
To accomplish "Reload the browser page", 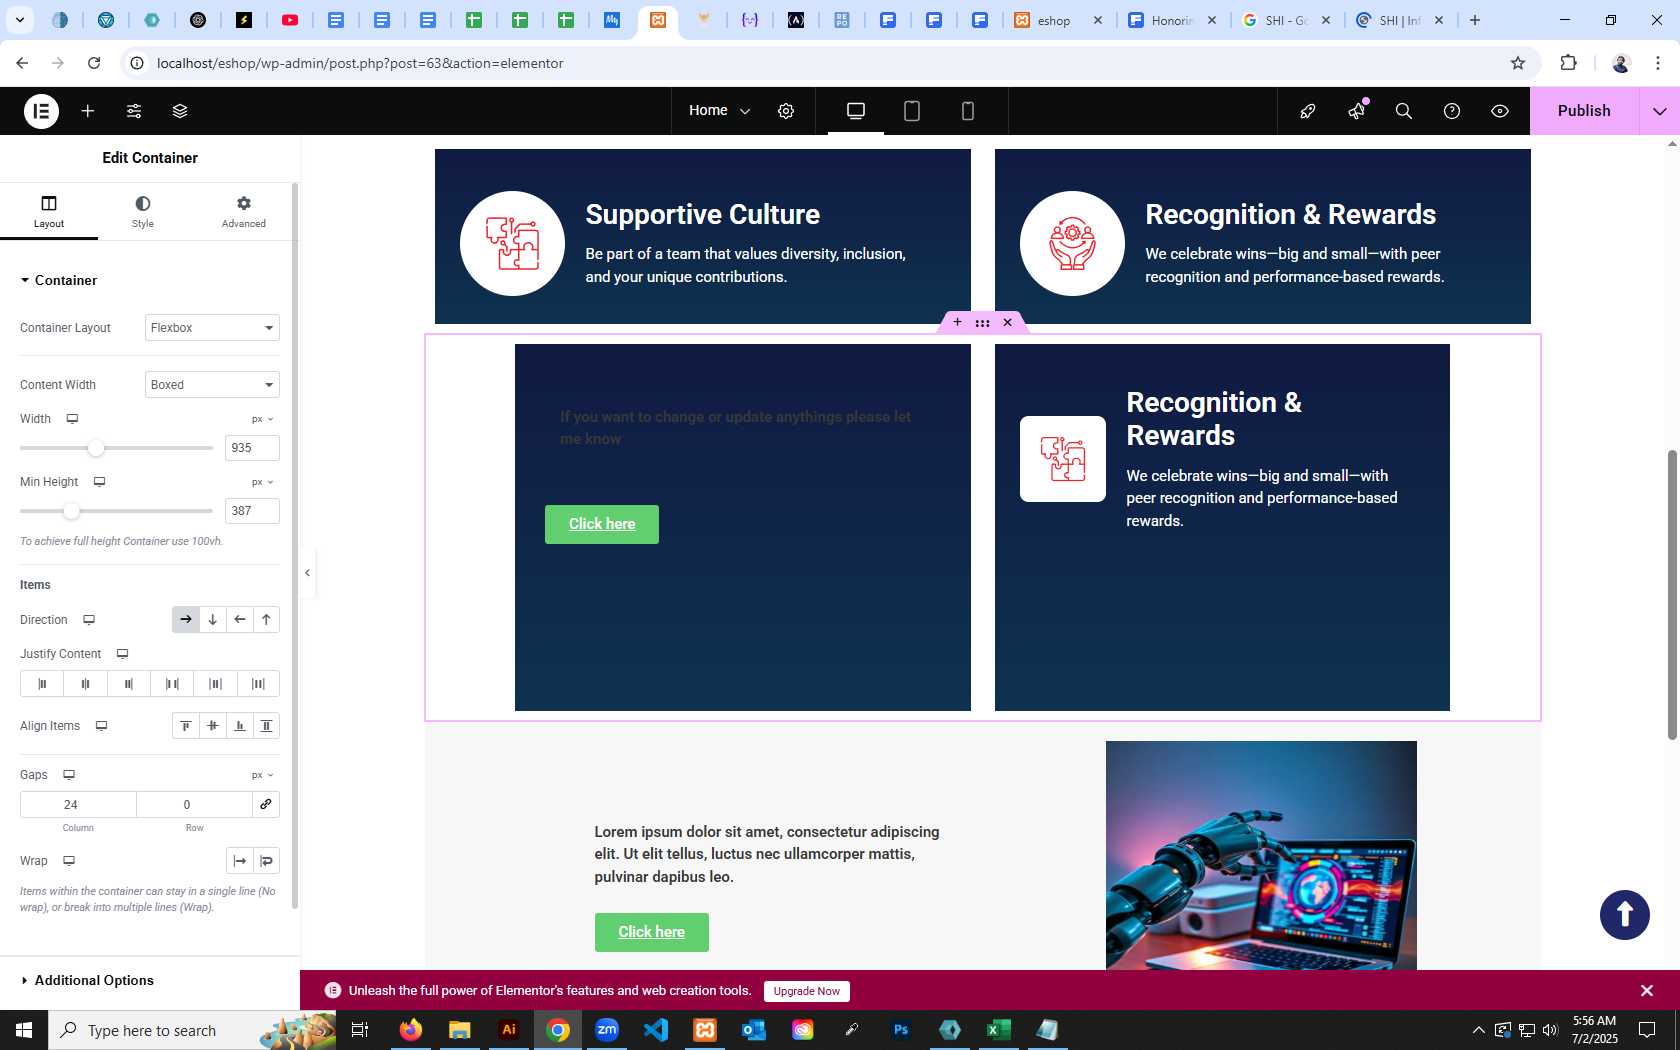I will [94, 63].
